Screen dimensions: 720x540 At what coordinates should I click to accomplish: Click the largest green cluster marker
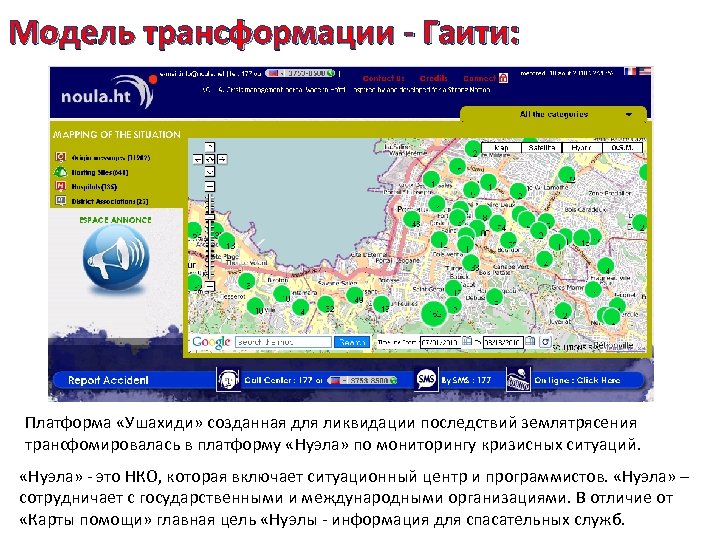tap(434, 314)
